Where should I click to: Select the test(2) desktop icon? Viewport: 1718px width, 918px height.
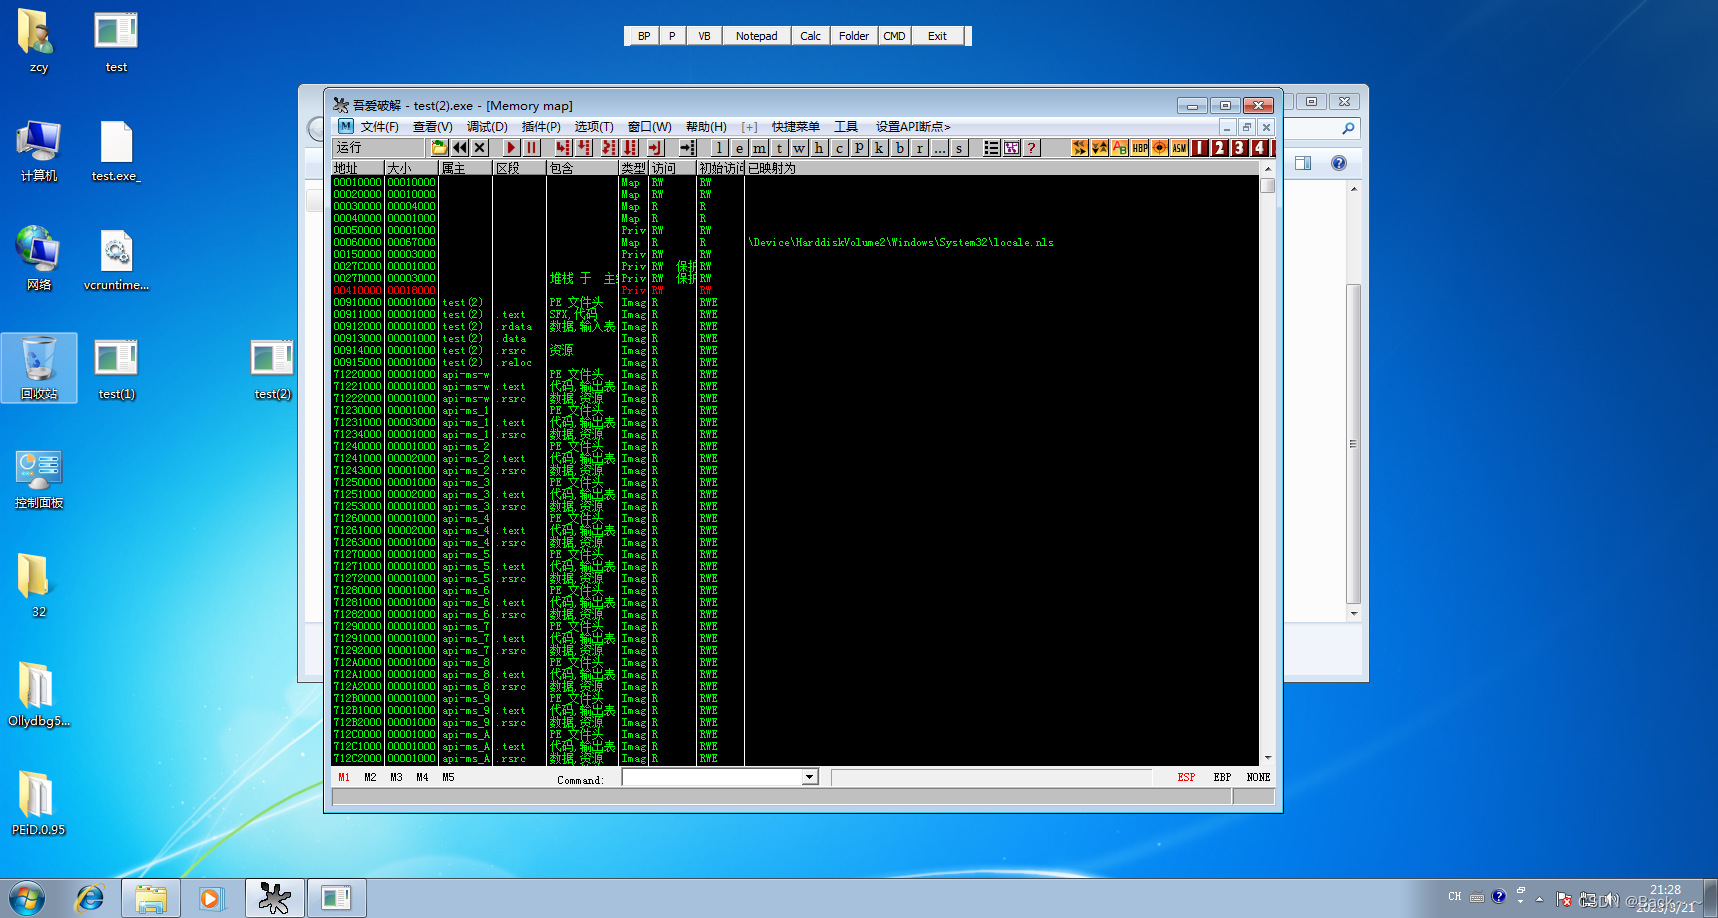(272, 370)
